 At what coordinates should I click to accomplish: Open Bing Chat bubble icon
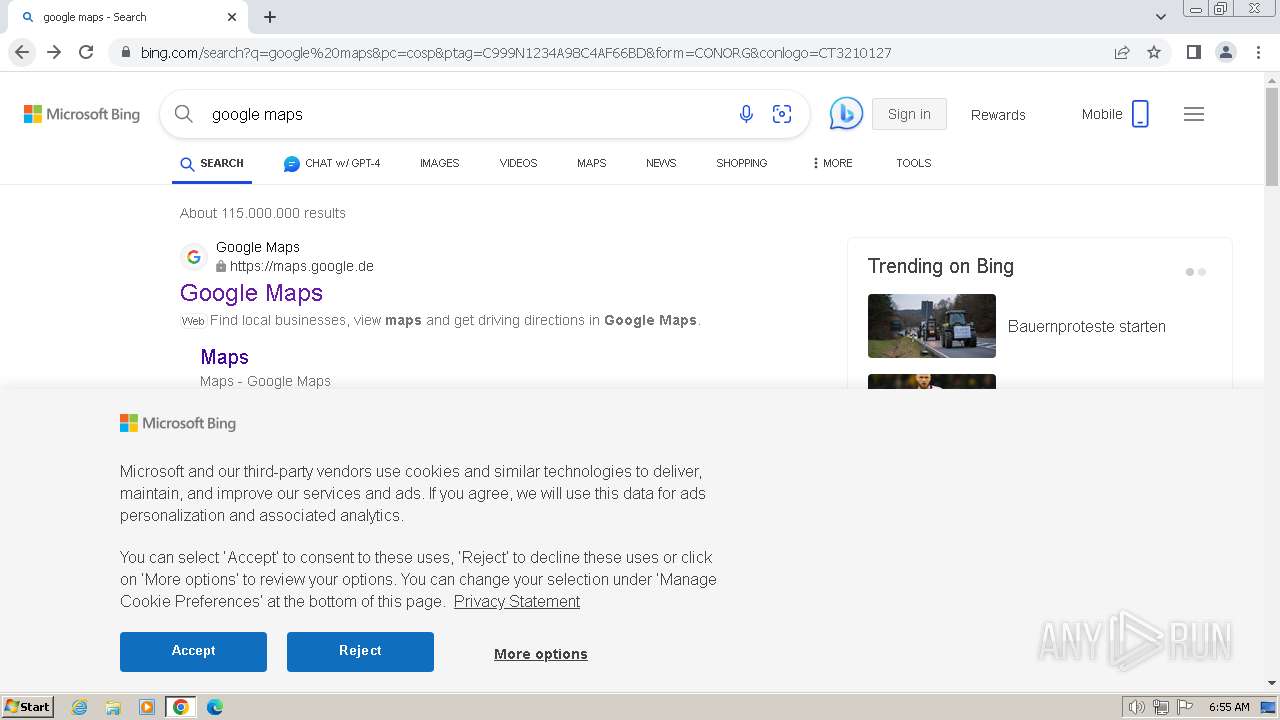point(846,114)
